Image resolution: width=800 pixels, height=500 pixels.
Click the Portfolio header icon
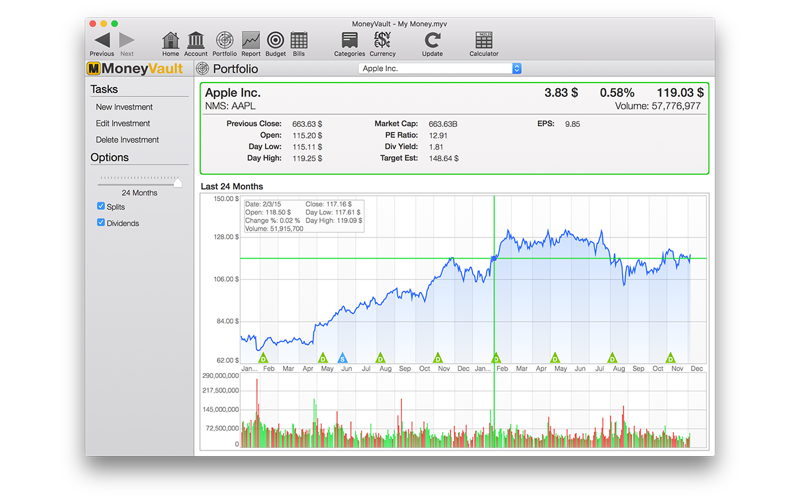(x=203, y=68)
